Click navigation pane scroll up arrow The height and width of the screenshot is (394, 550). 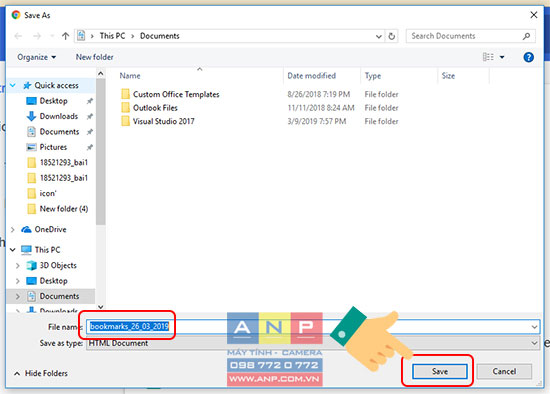[101, 73]
